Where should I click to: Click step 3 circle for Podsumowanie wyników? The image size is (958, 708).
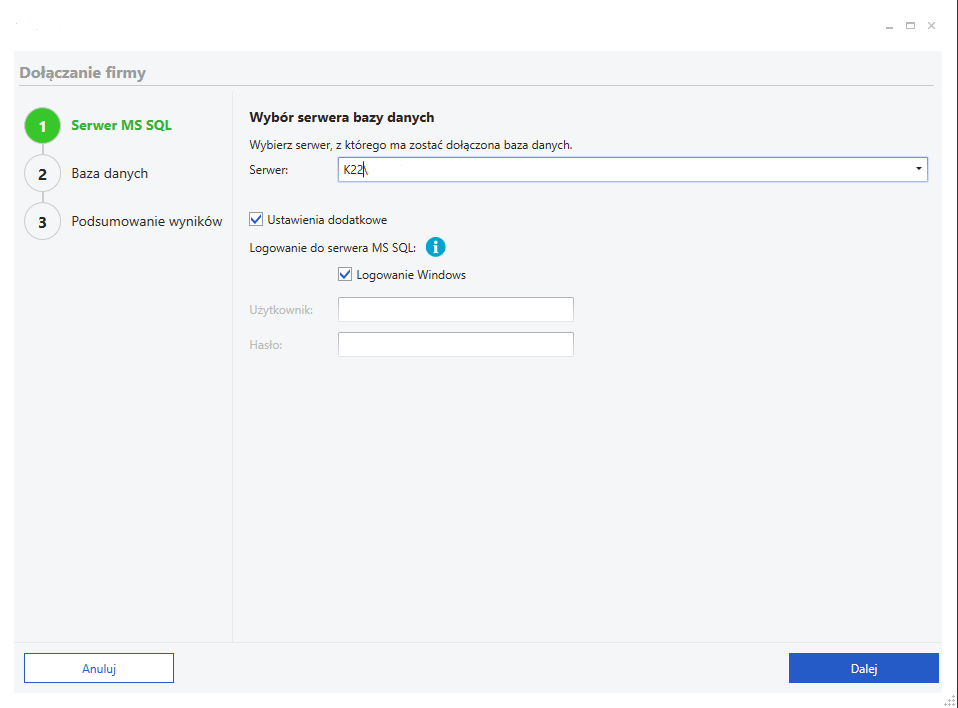click(42, 221)
